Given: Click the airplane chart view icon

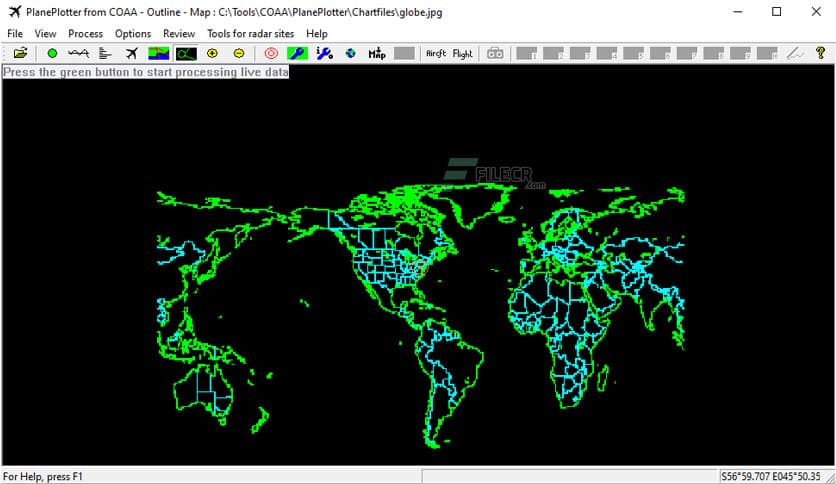Looking at the screenshot, I should point(132,54).
